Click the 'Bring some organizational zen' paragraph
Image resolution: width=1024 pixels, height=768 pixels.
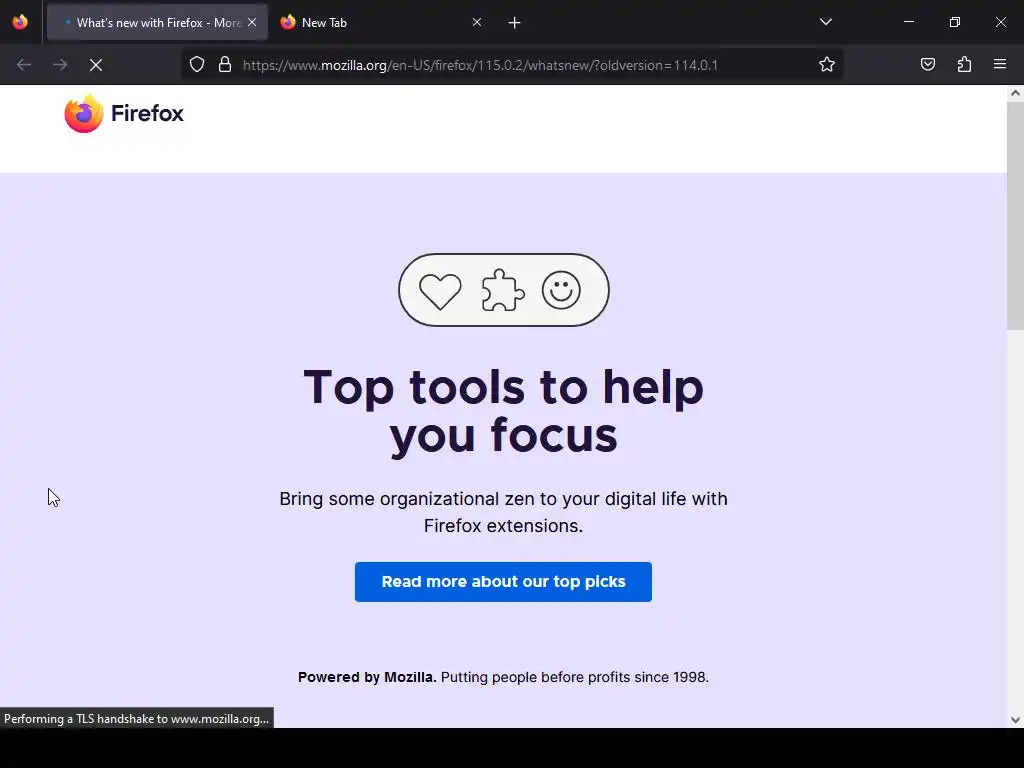(x=504, y=512)
